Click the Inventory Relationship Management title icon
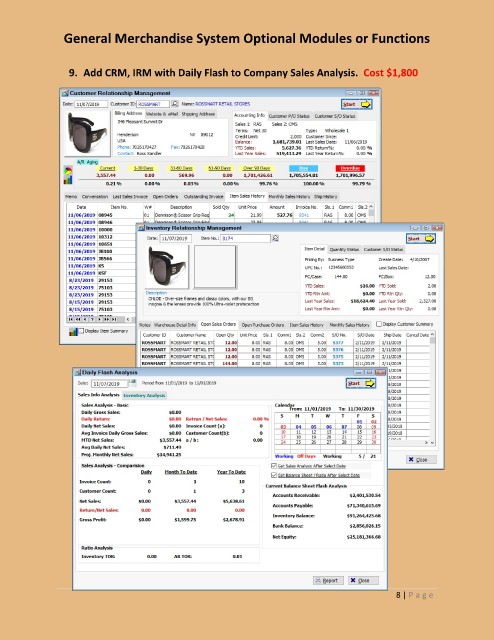 (142, 228)
